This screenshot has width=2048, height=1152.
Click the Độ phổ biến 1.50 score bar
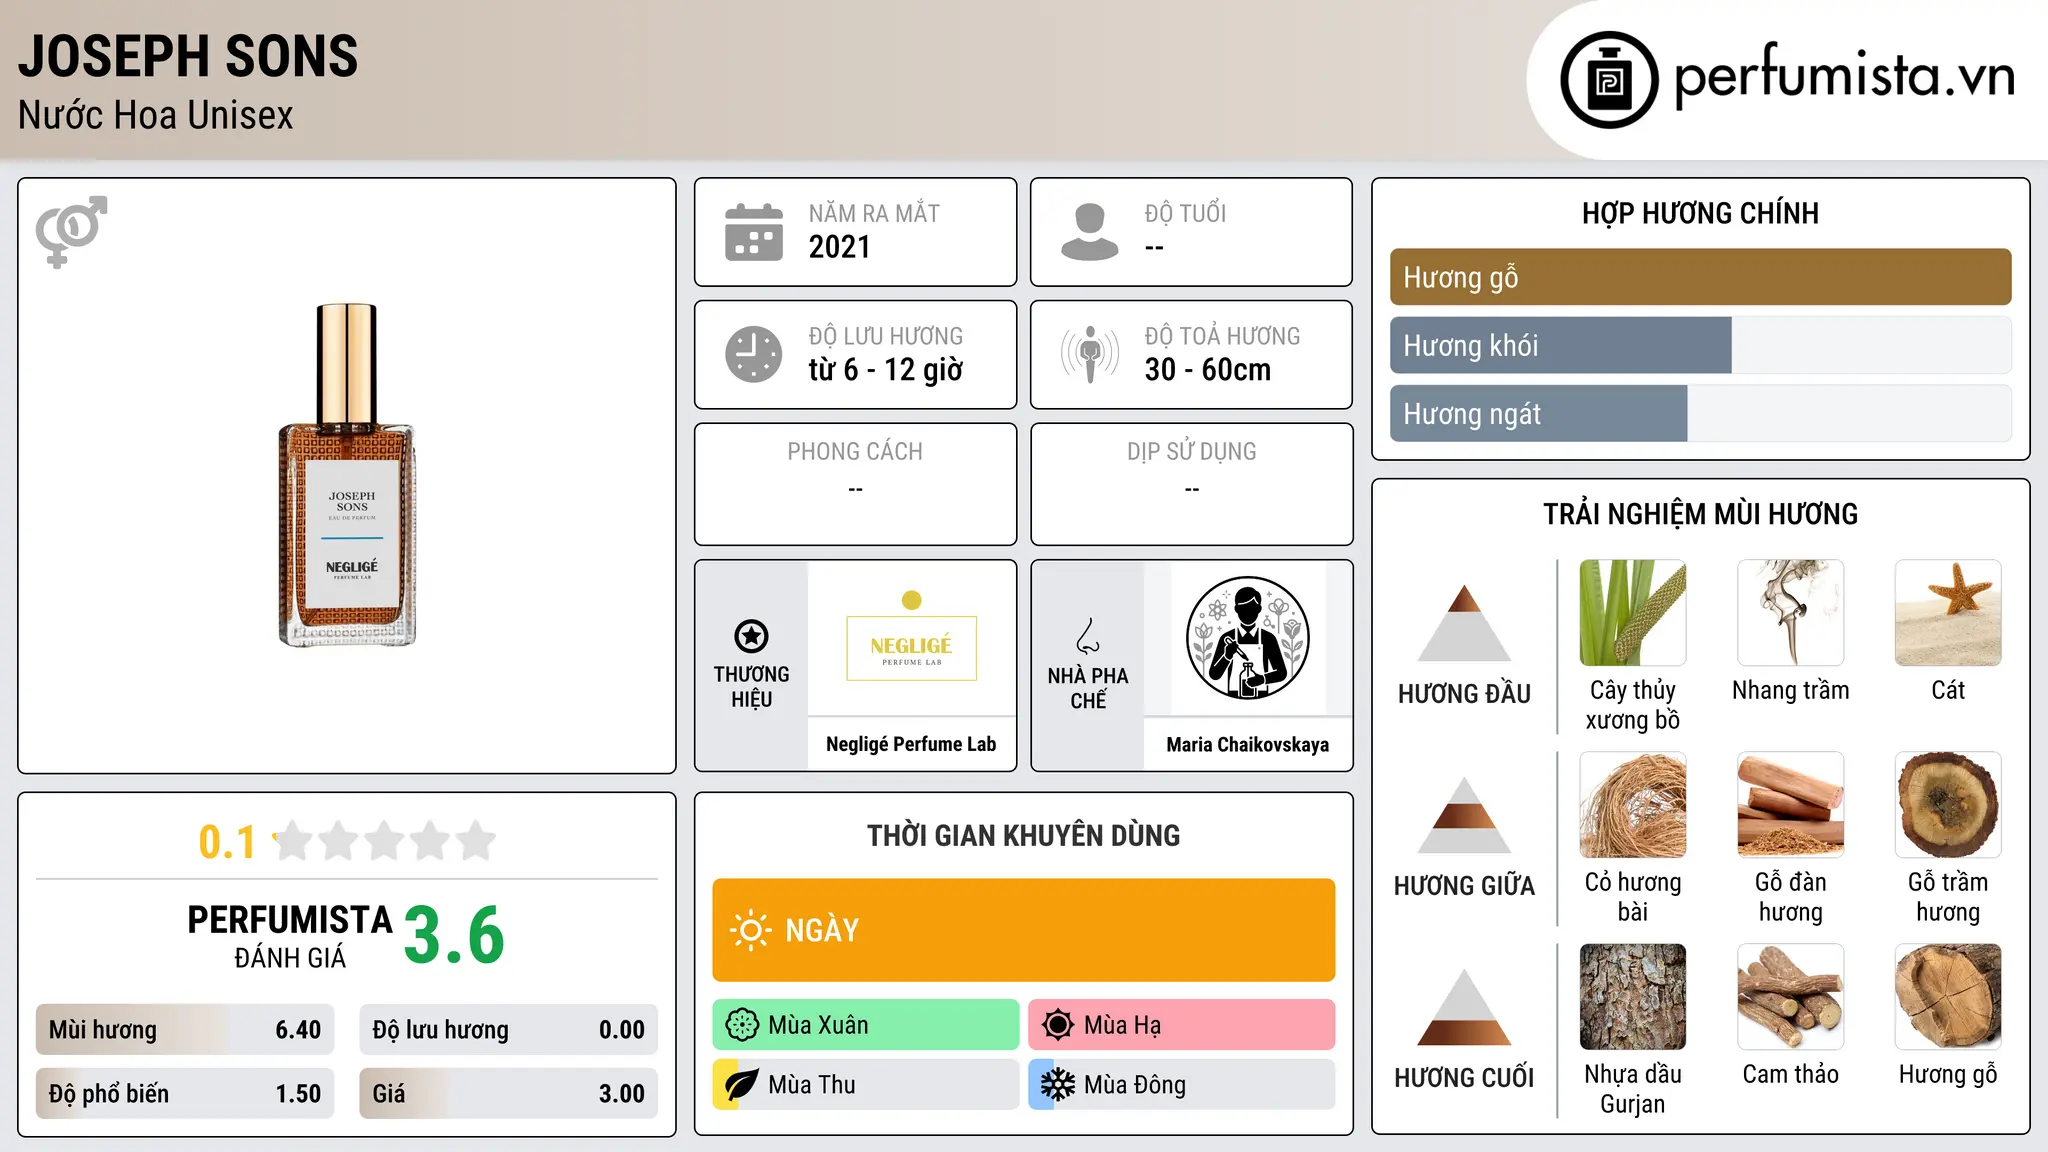pos(185,1094)
